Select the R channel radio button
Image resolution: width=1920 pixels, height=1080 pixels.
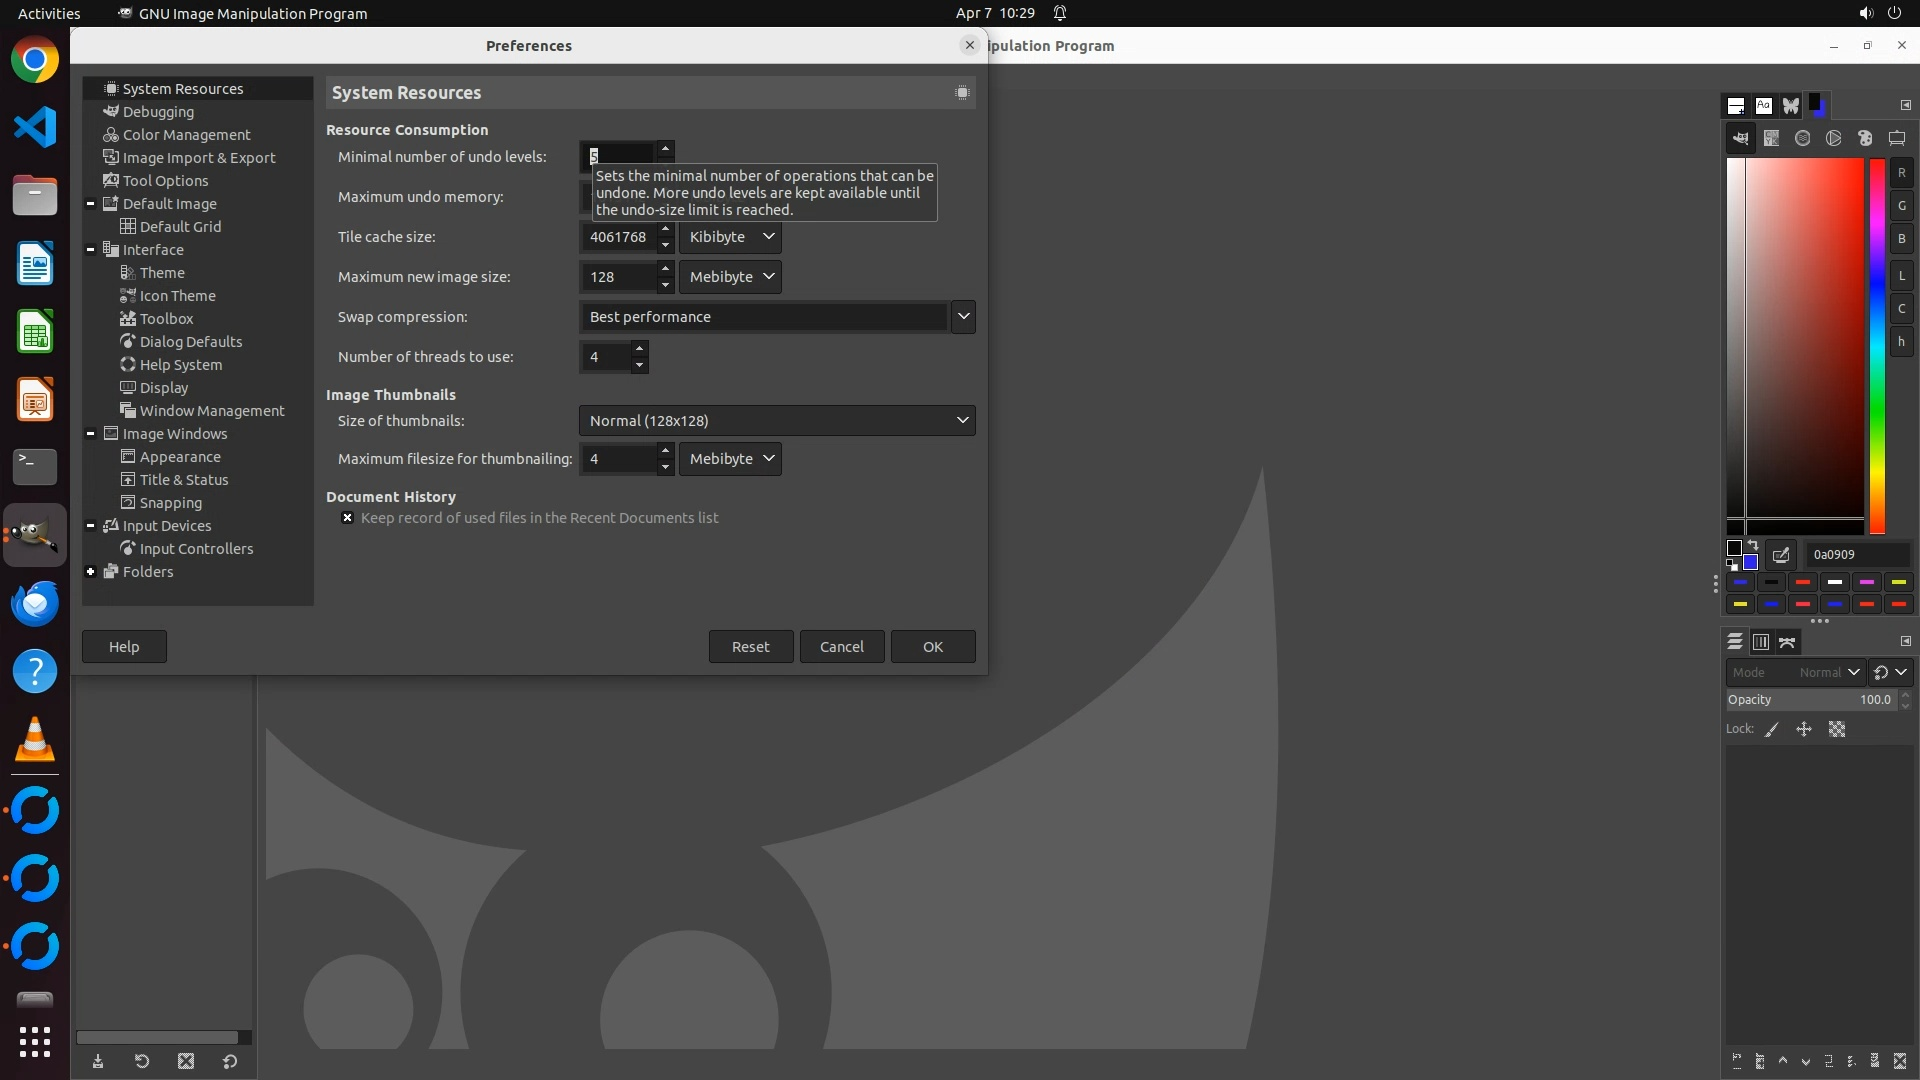point(1901,173)
